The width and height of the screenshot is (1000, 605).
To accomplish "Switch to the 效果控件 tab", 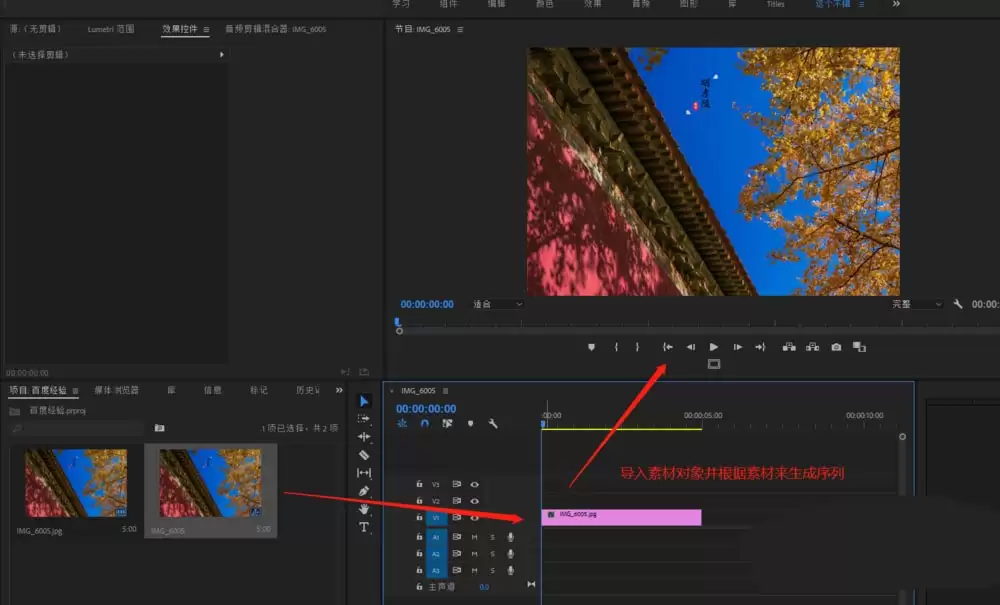I will pos(180,30).
